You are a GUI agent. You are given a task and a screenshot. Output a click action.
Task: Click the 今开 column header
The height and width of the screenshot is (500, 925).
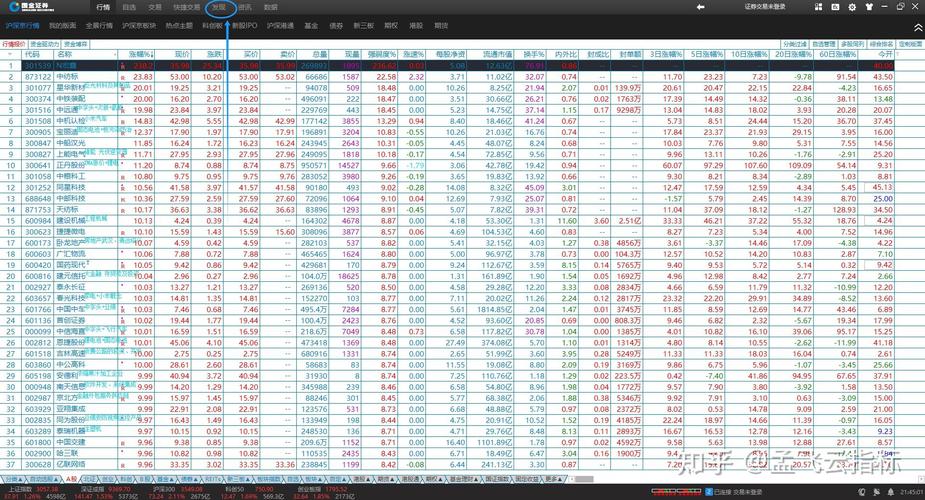pyautogui.click(x=885, y=54)
